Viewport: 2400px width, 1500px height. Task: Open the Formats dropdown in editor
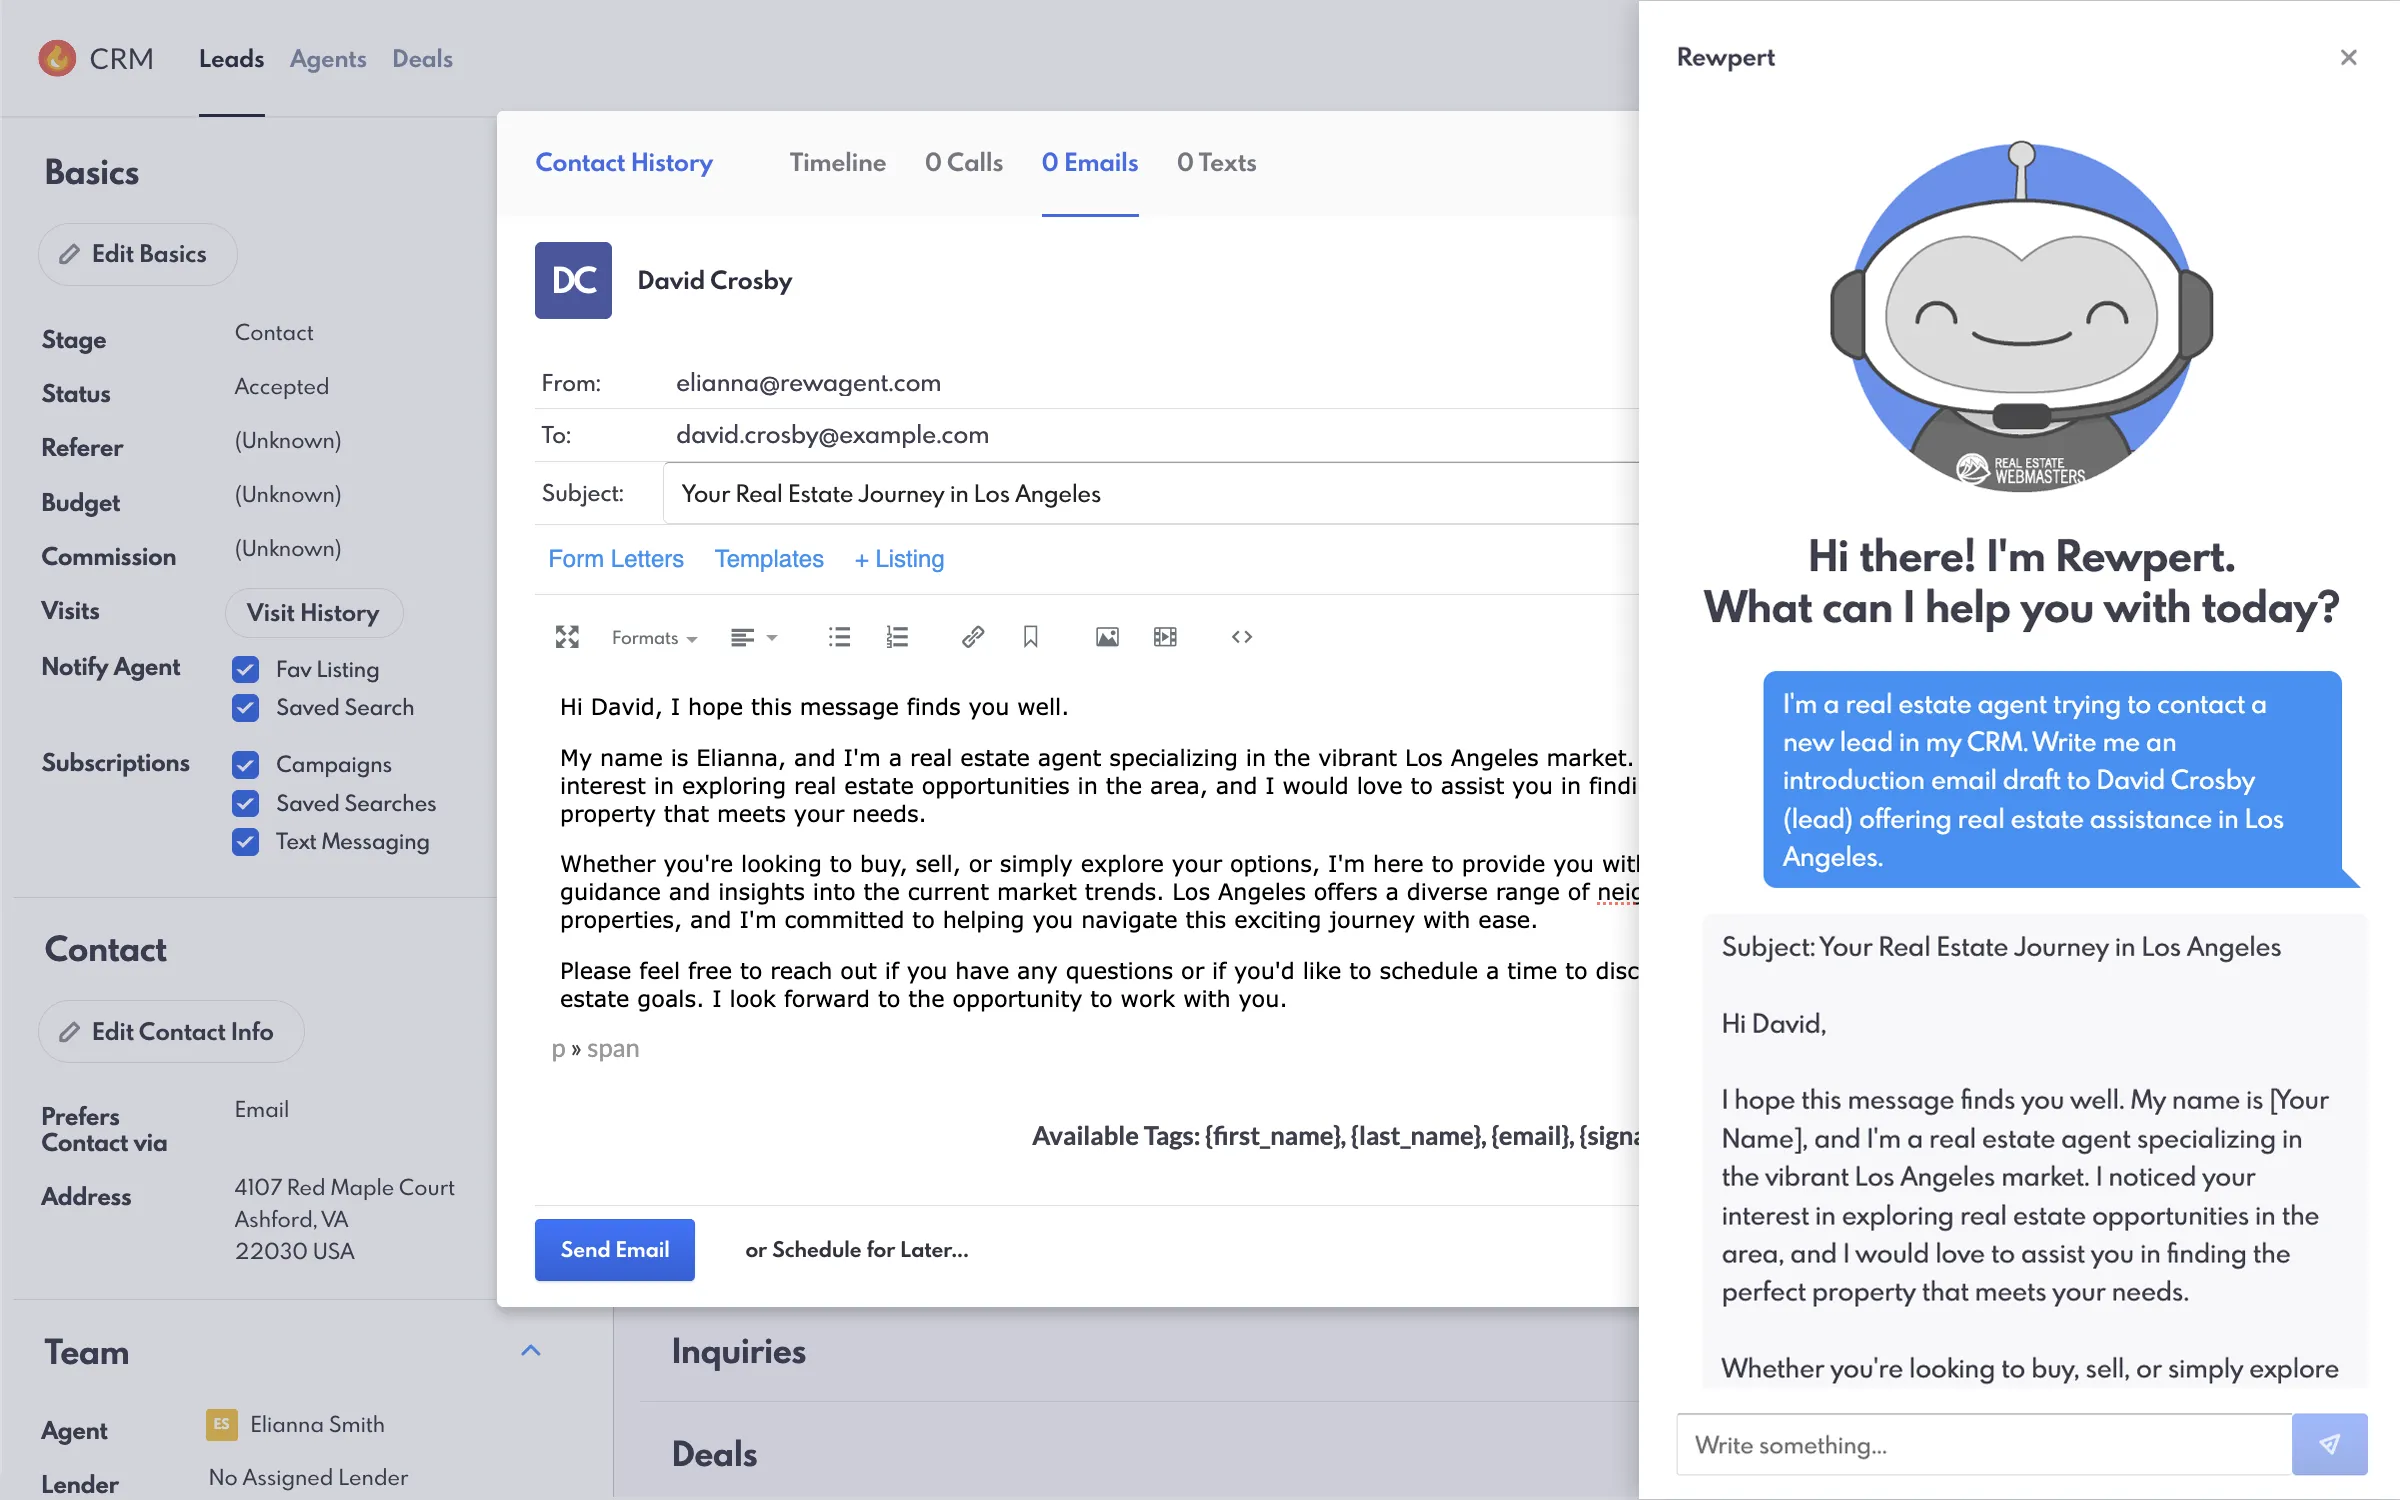[x=654, y=638]
